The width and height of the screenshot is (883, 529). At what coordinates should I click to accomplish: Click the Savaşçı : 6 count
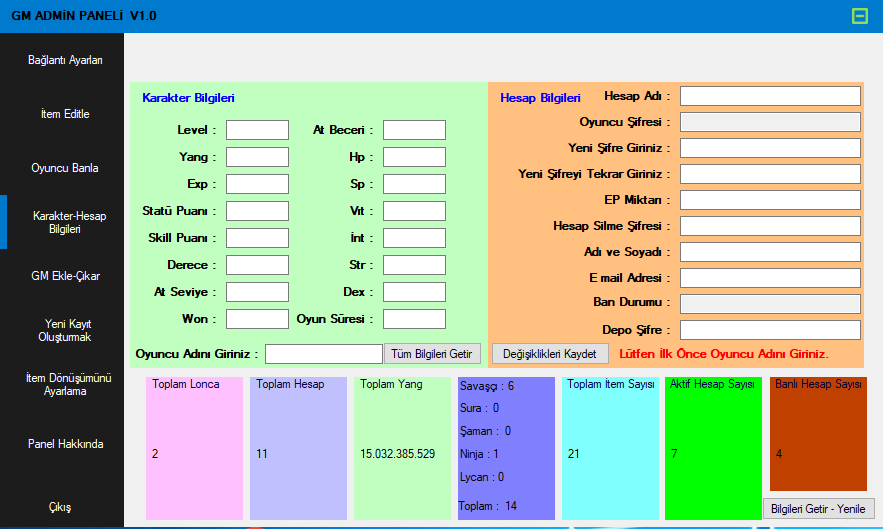[x=487, y=386]
